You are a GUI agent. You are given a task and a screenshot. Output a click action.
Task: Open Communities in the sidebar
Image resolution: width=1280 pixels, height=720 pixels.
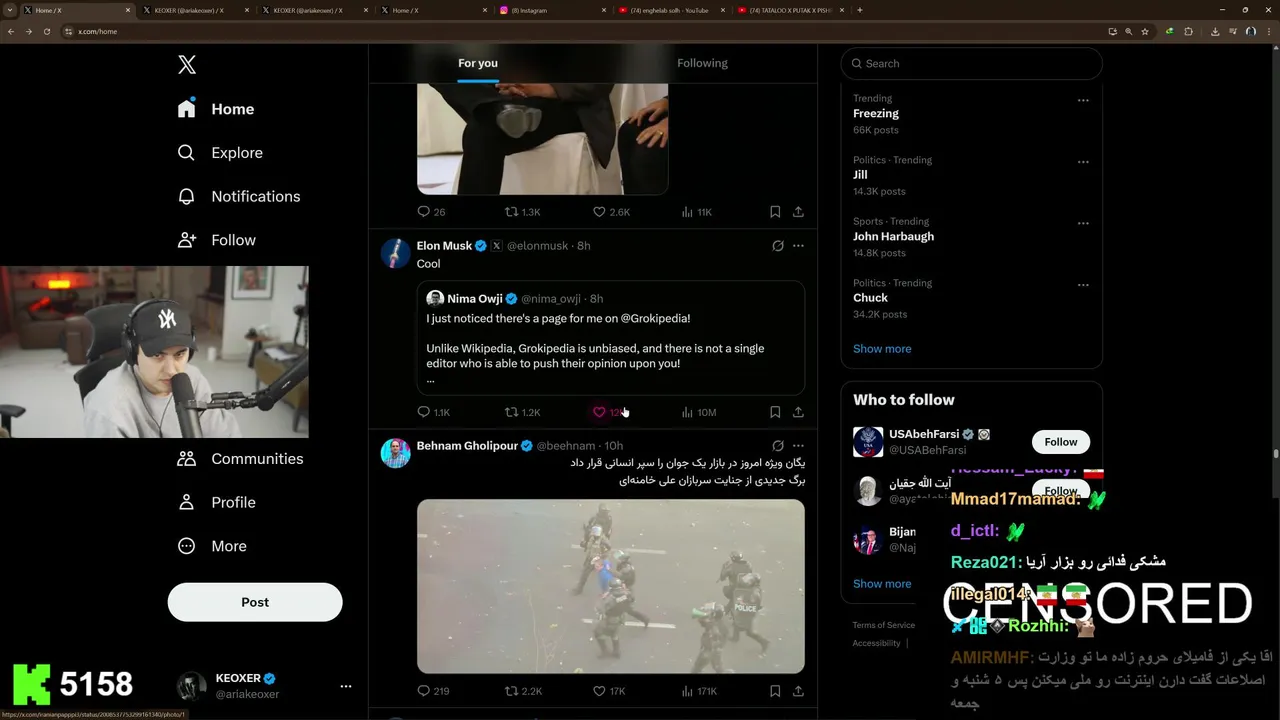(x=239, y=459)
